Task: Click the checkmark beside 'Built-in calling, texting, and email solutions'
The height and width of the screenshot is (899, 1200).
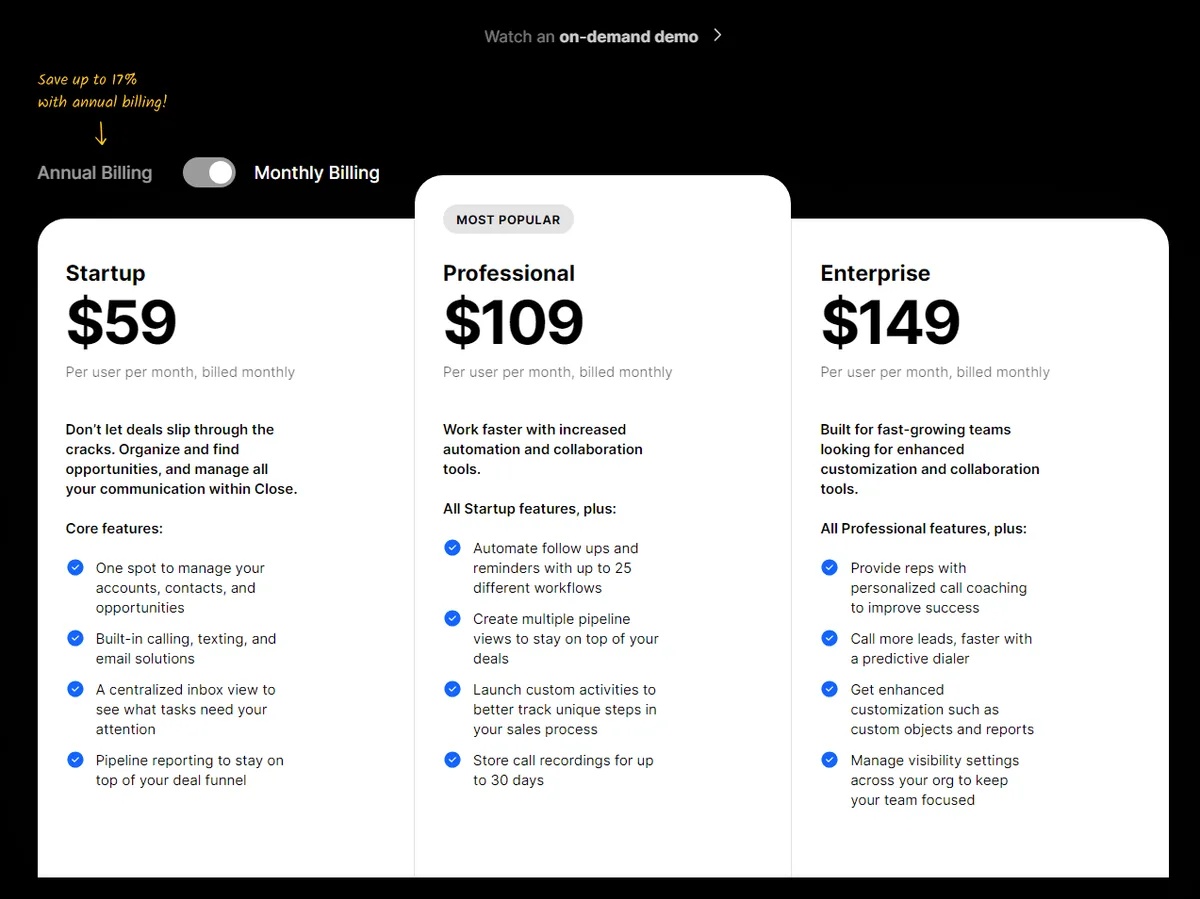Action: [x=75, y=637]
